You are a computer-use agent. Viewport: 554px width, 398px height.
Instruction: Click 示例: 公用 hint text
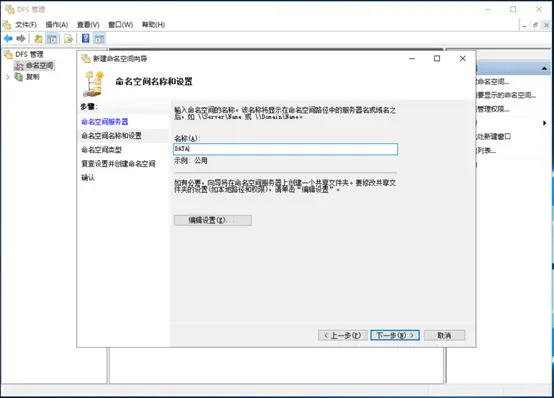[x=191, y=161]
